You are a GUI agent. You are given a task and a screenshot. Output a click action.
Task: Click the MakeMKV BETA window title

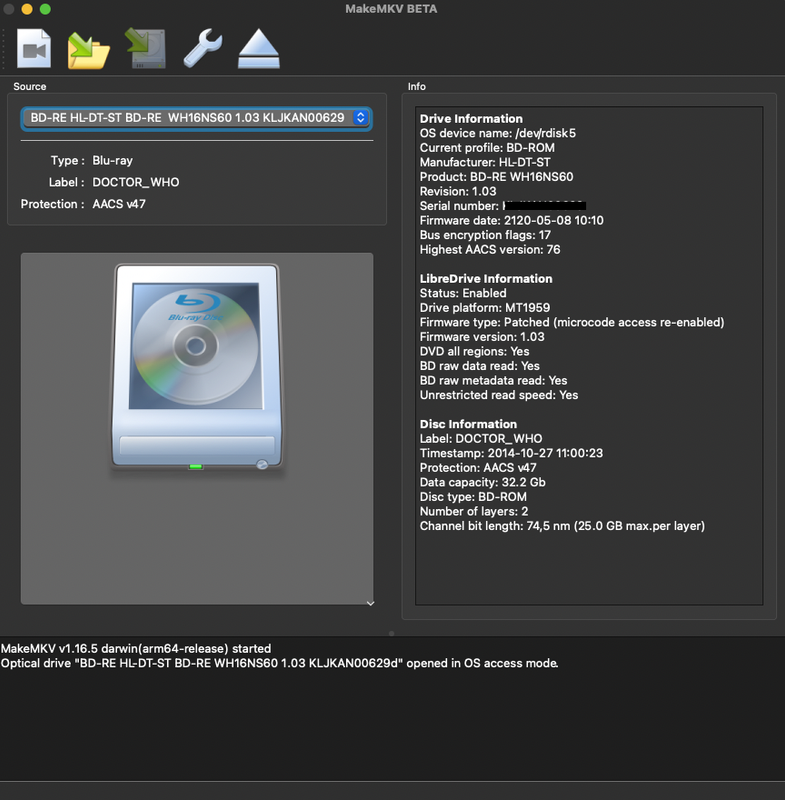click(x=391, y=9)
